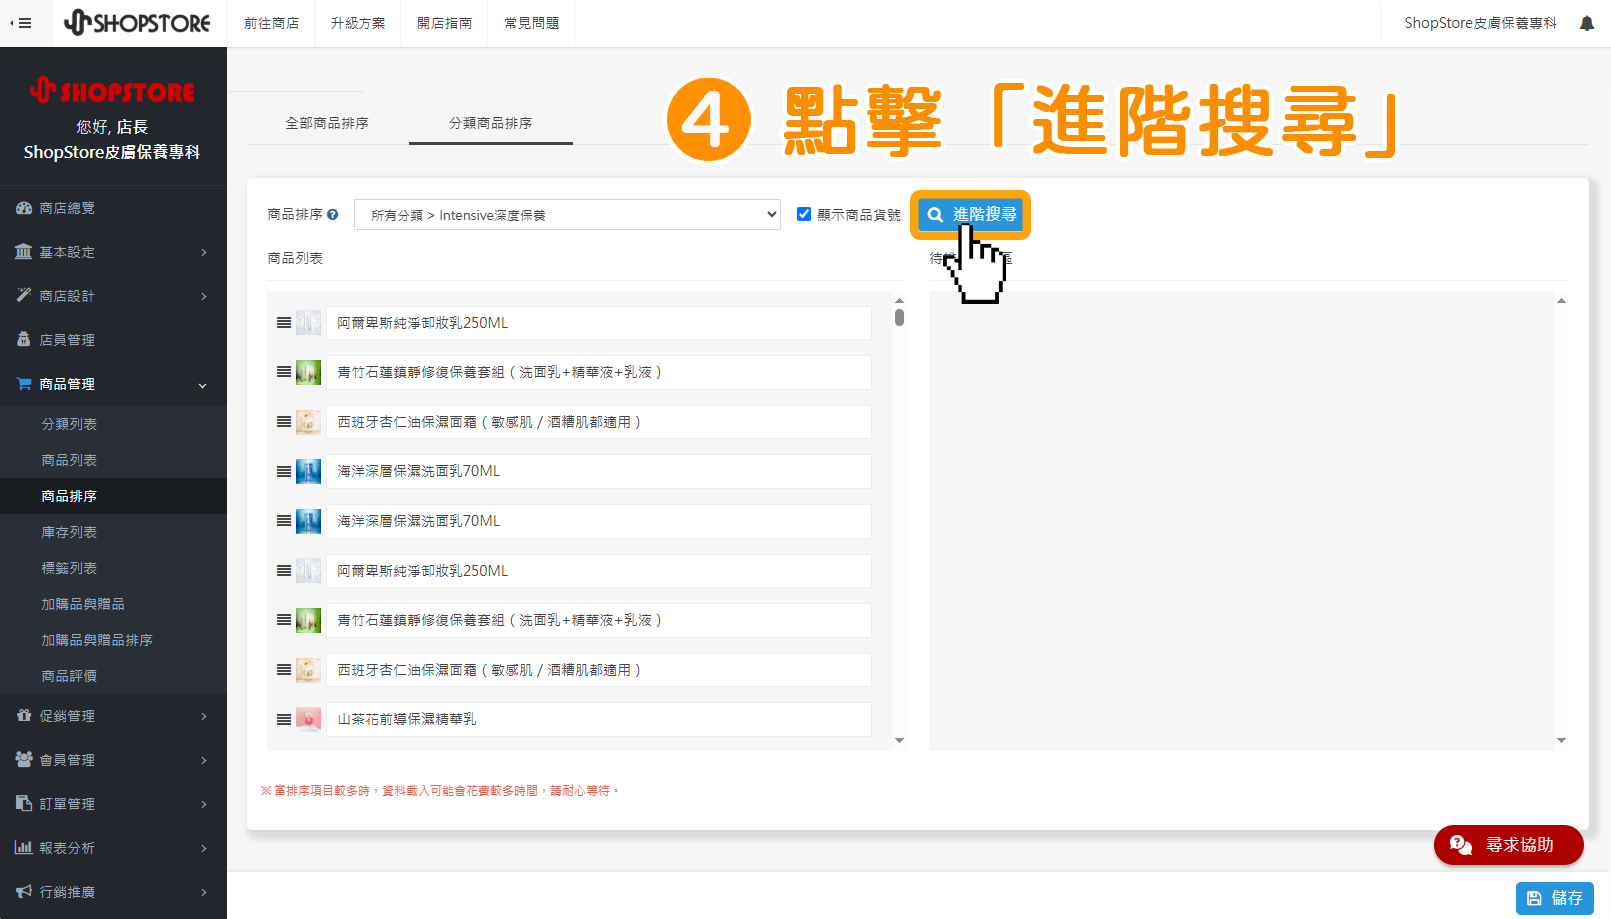Open notifications bell icon

pos(1586,23)
